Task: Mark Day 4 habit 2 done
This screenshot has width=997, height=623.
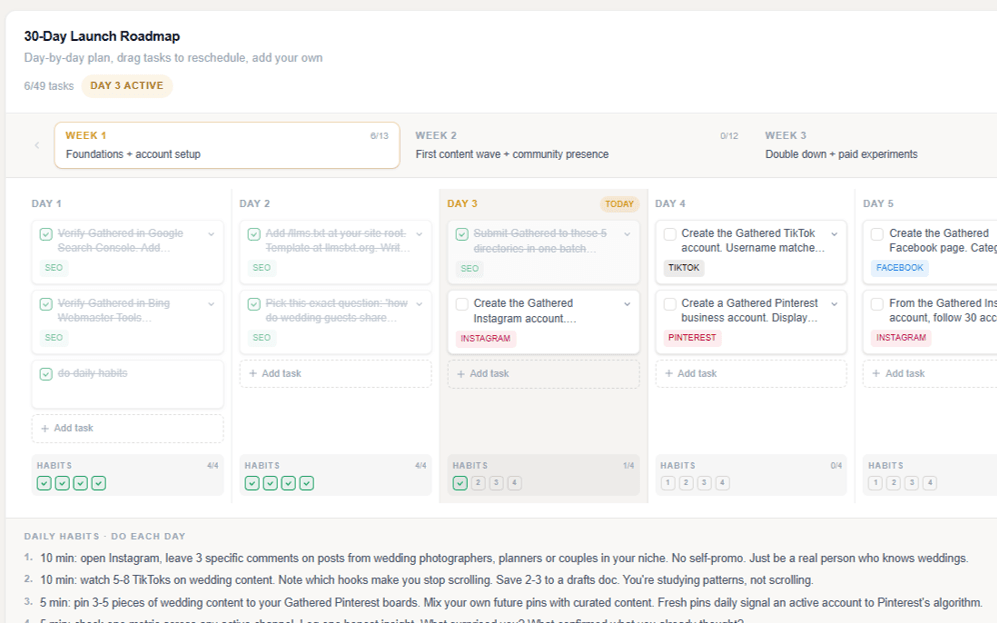Action: click(686, 483)
